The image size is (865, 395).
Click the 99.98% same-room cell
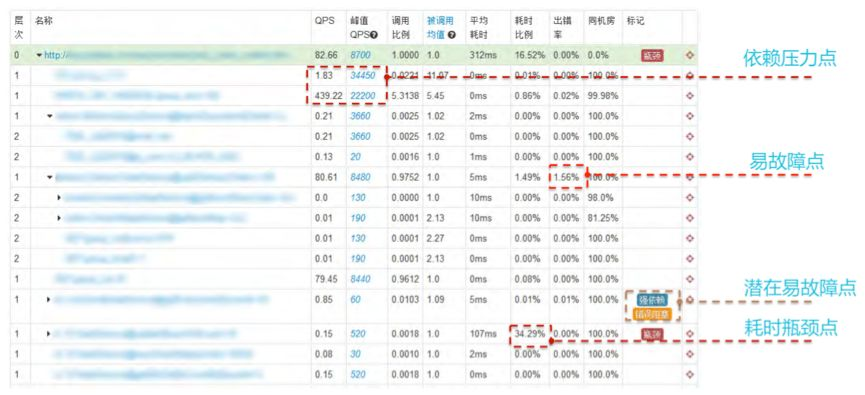coord(602,96)
